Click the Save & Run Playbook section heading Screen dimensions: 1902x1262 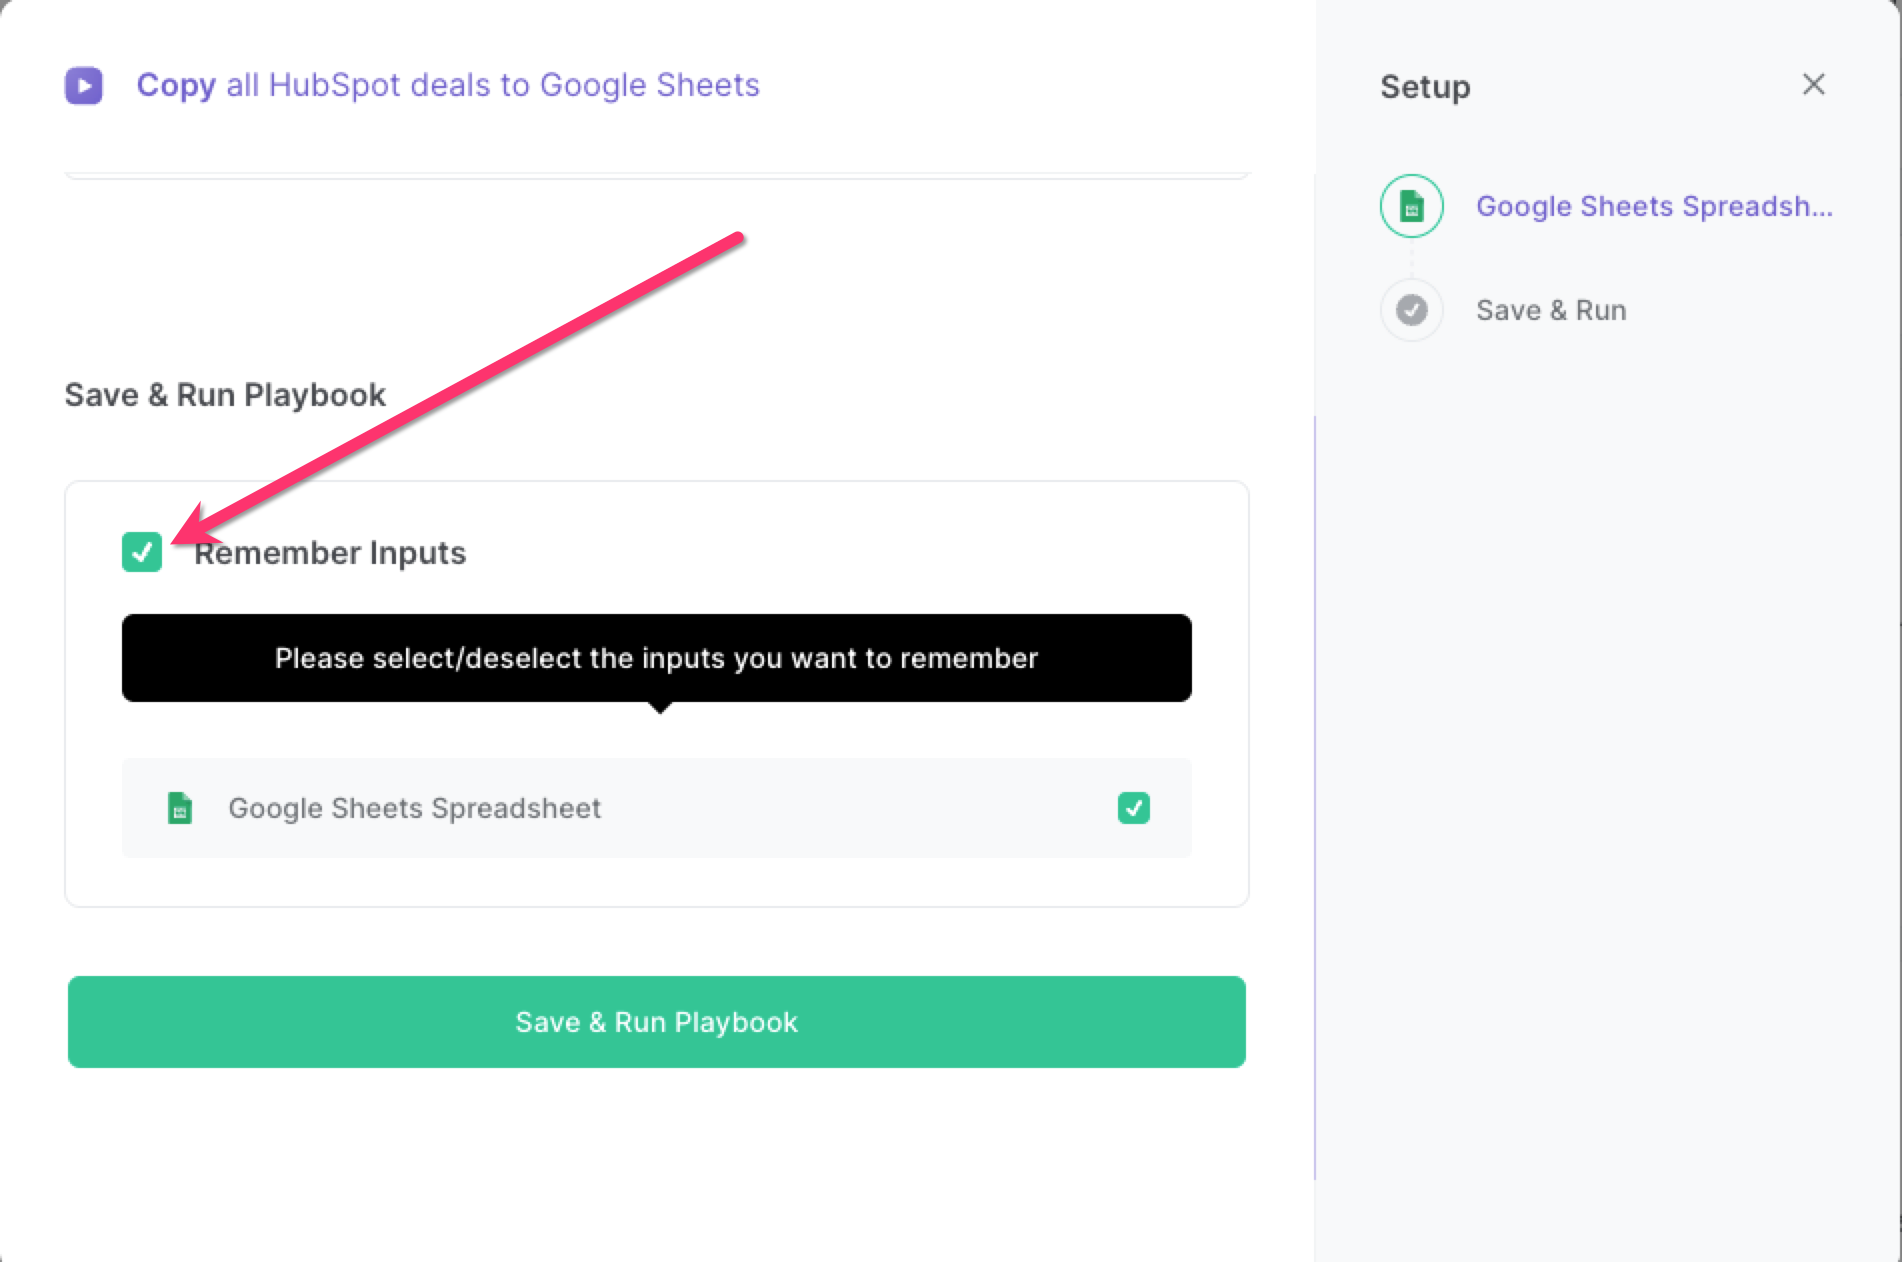pyautogui.click(x=225, y=395)
